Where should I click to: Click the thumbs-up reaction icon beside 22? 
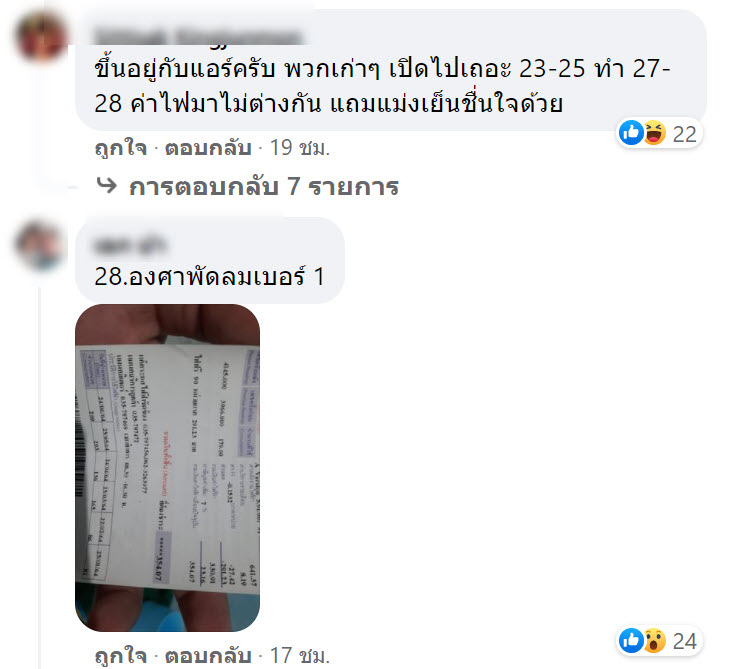(631, 132)
